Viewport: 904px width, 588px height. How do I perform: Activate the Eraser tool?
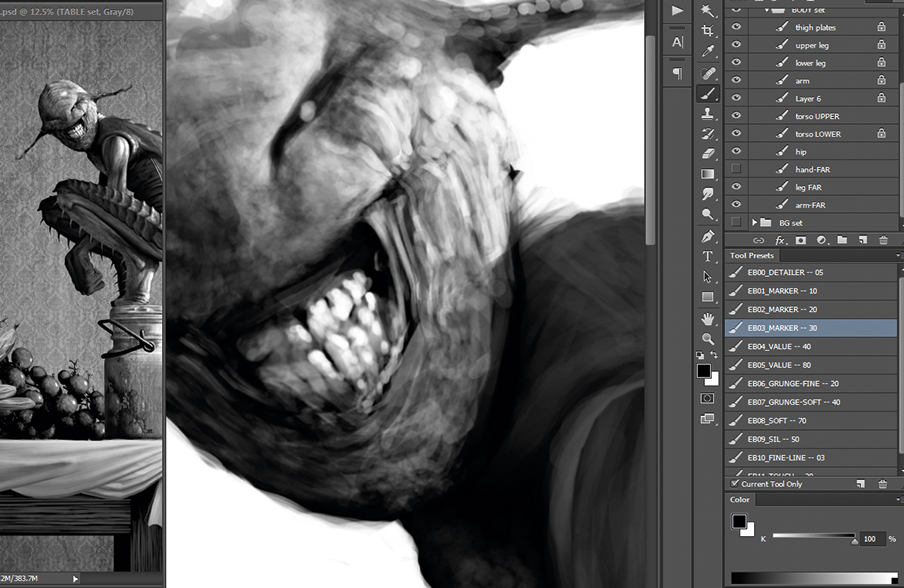(x=708, y=154)
